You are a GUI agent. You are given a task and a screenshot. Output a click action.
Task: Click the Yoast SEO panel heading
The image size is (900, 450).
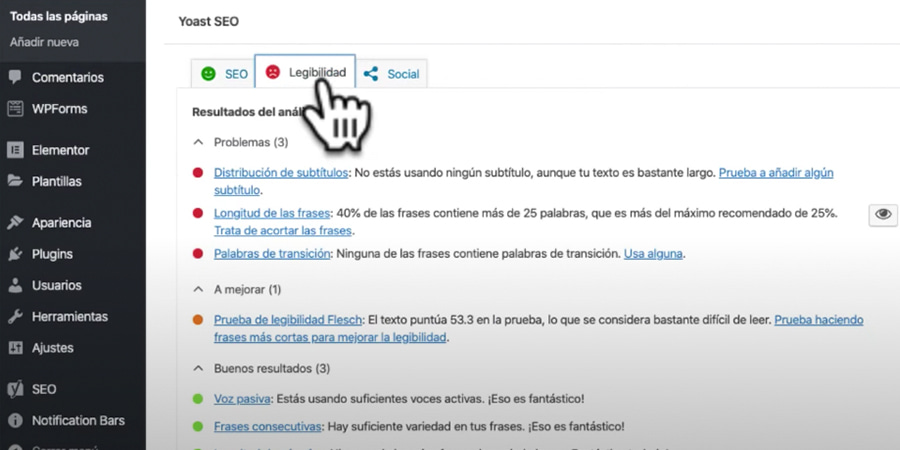tap(208, 22)
